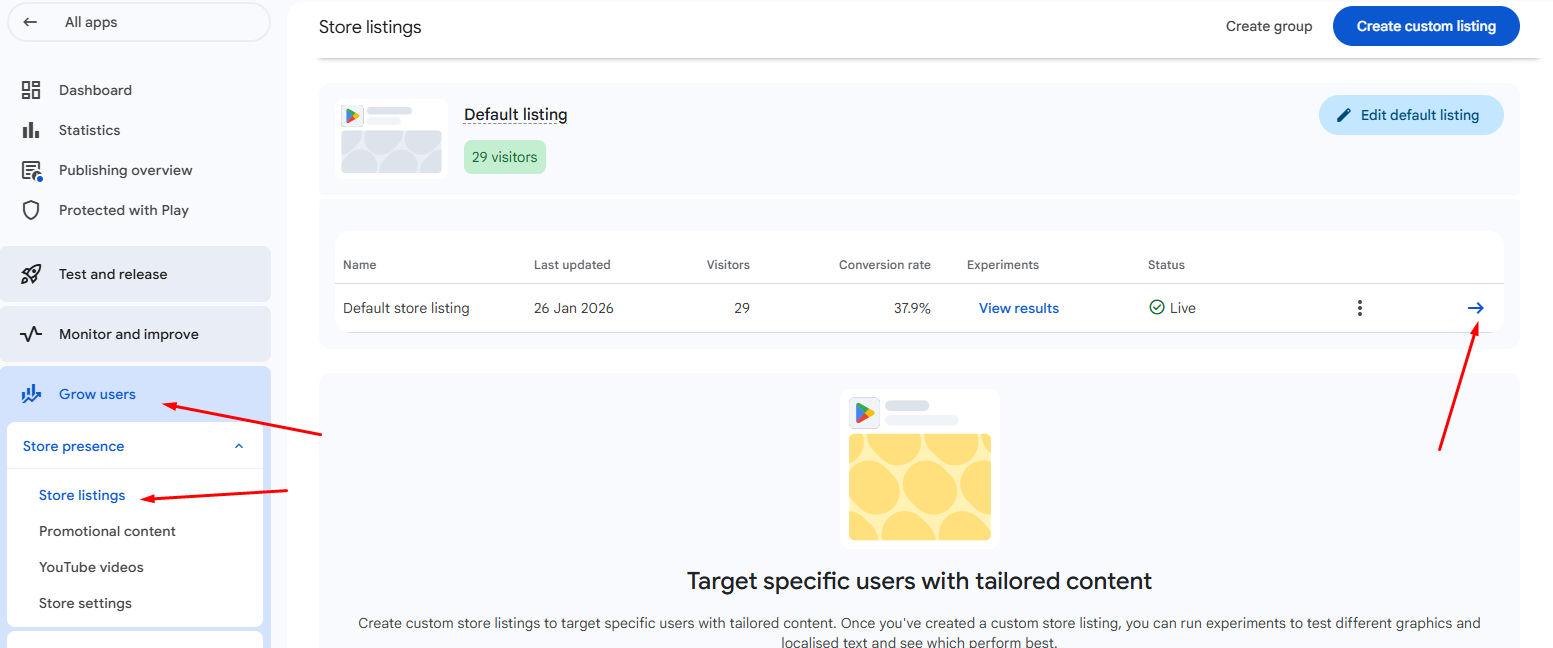Collapse the Store presence section chevron
The width and height of the screenshot is (1553, 648).
point(238,446)
